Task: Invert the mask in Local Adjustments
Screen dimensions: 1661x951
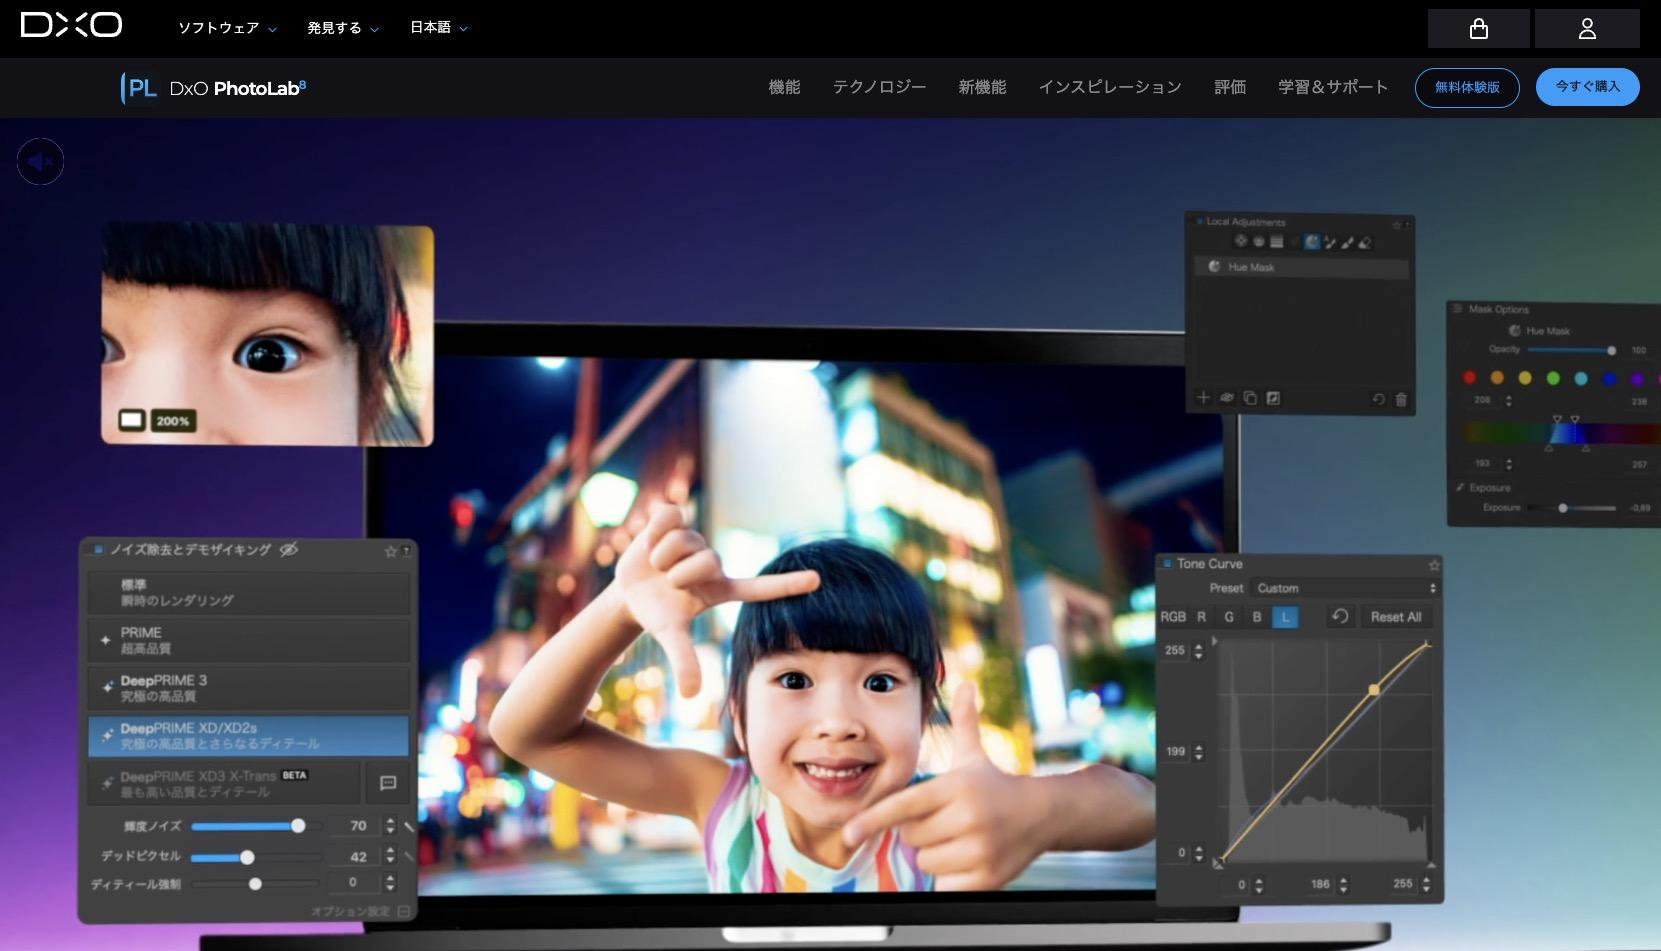Action: tap(1273, 398)
